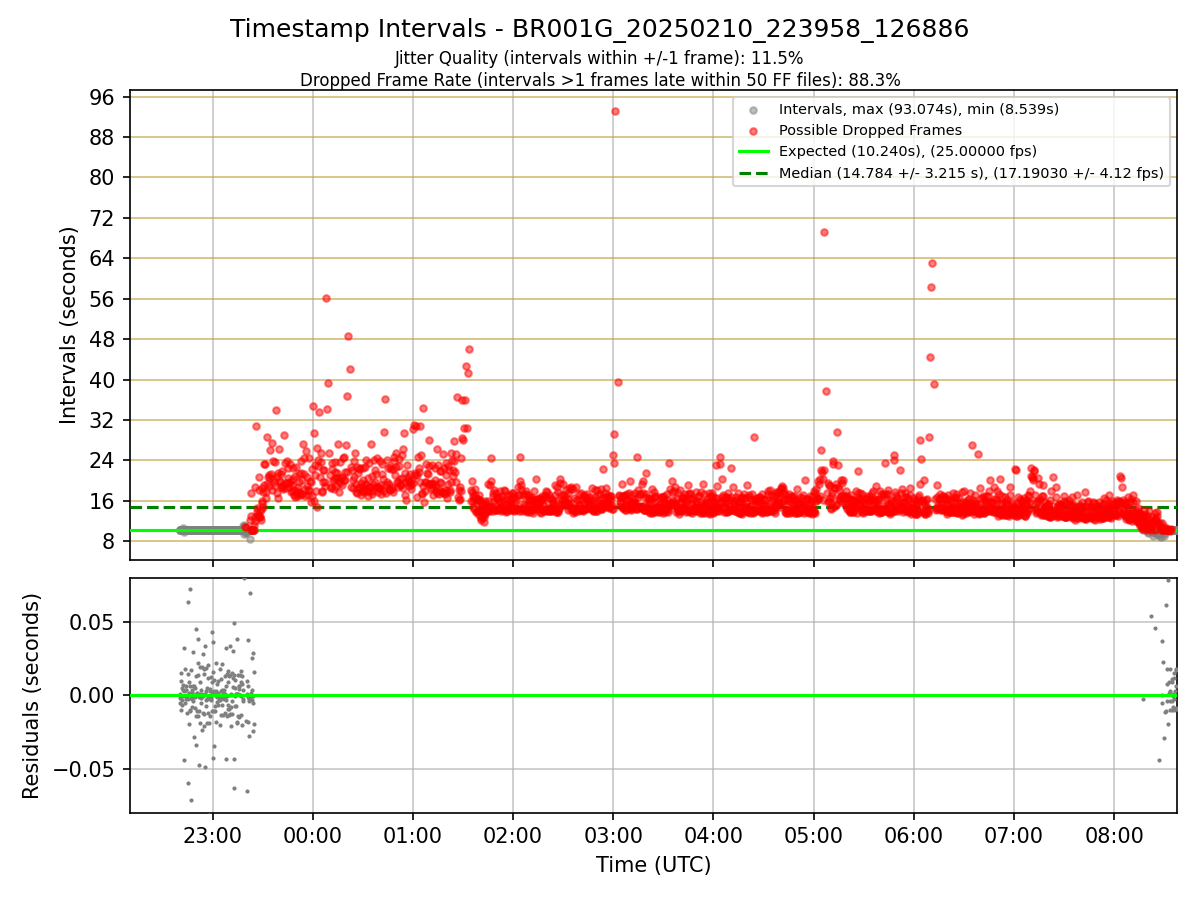Click the 'Residuals (seconds)' y-axis label
The height and width of the screenshot is (900, 1200).
click(x=31, y=696)
